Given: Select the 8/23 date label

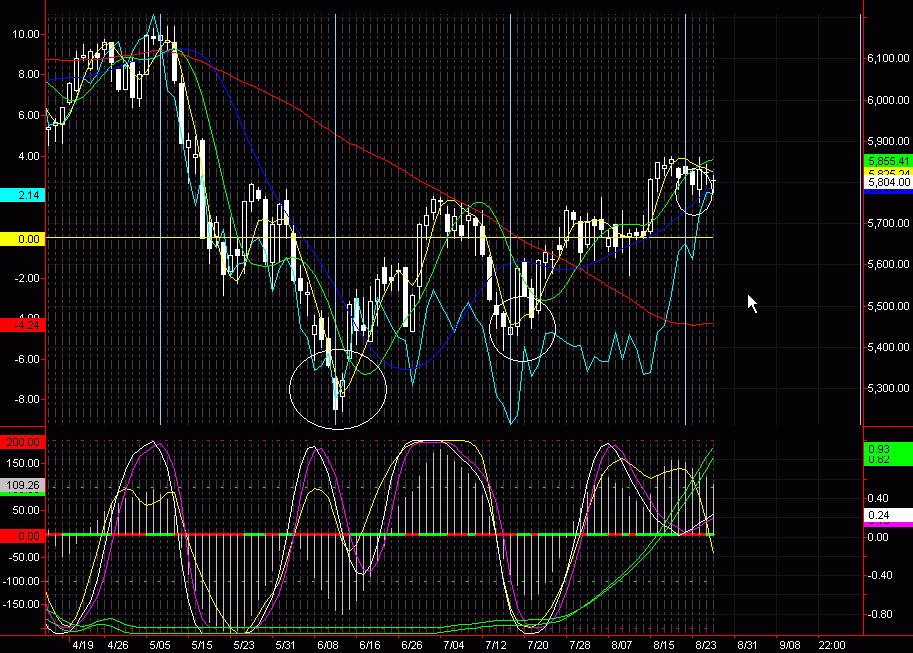Looking at the screenshot, I should coord(707,645).
